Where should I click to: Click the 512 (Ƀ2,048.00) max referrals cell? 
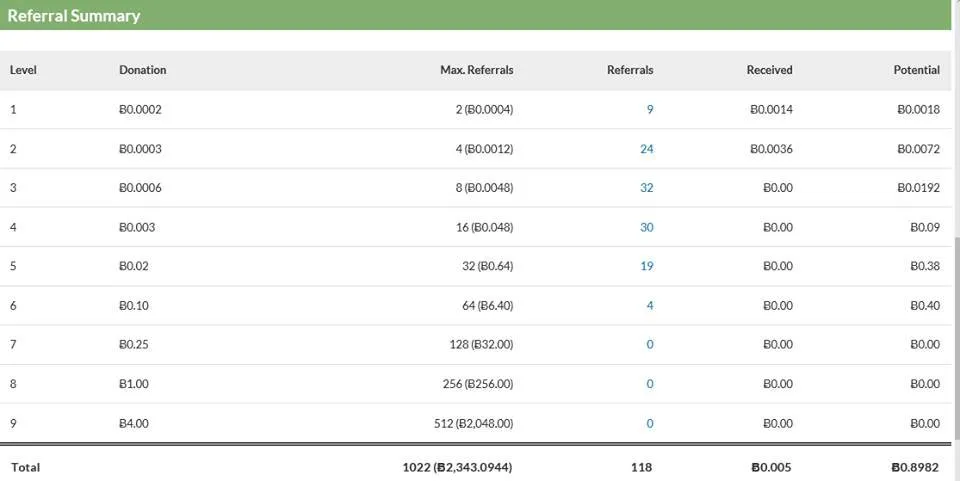(x=474, y=423)
